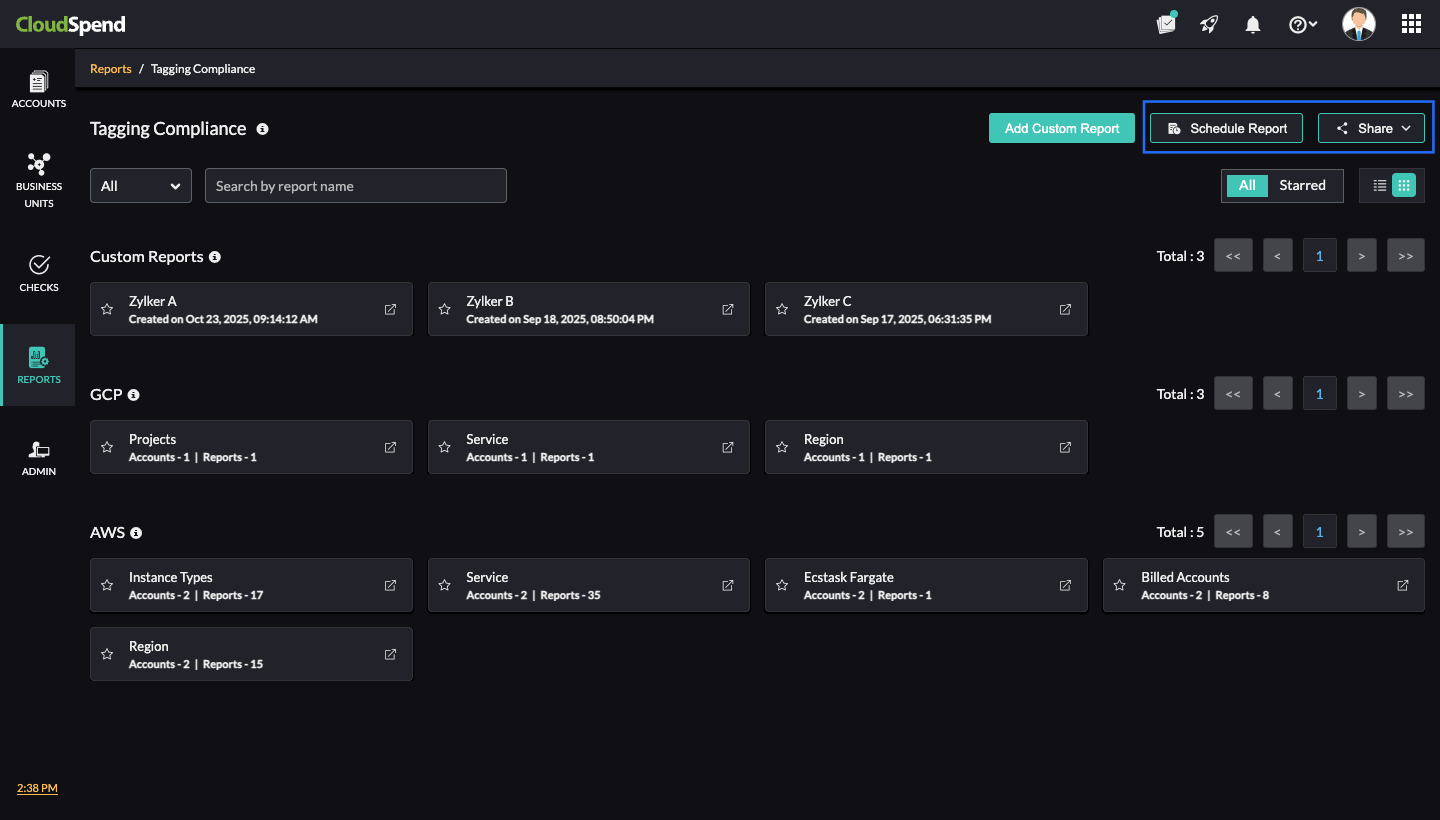
Task: Select the All reports tab
Action: [1247, 185]
